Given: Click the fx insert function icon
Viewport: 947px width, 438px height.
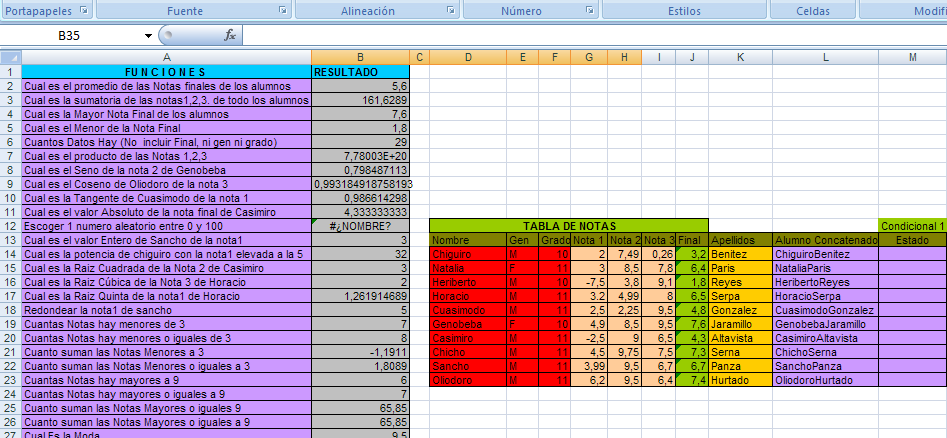Looking at the screenshot, I should (x=229, y=35).
